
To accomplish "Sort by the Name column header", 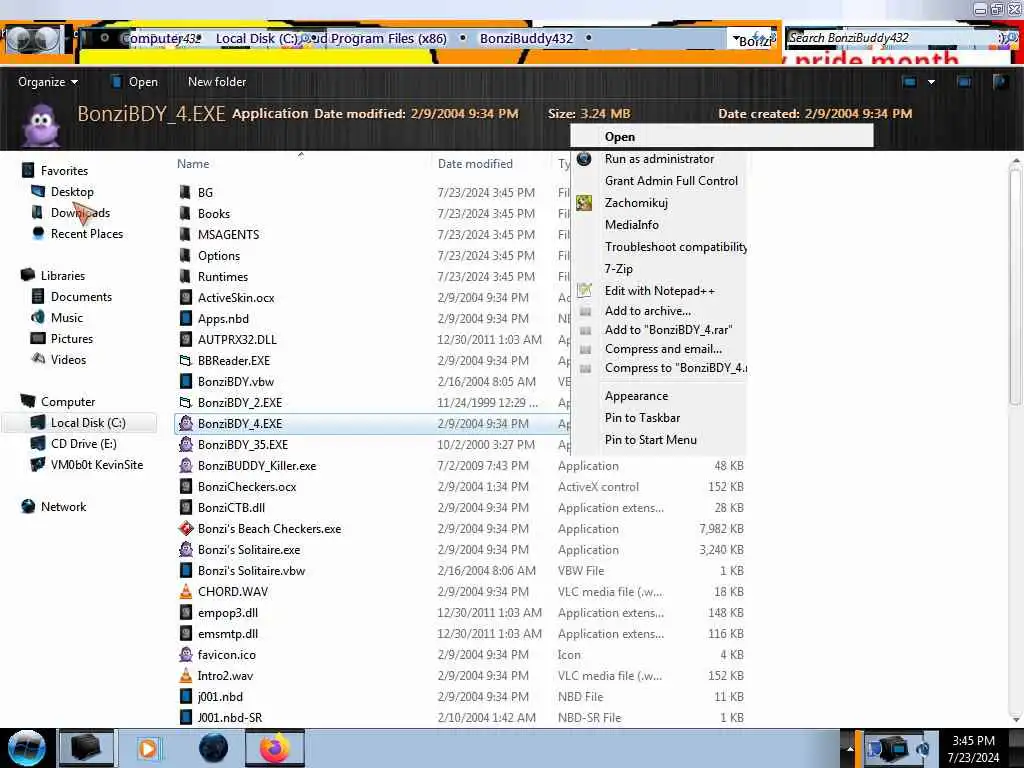I will [x=193, y=164].
